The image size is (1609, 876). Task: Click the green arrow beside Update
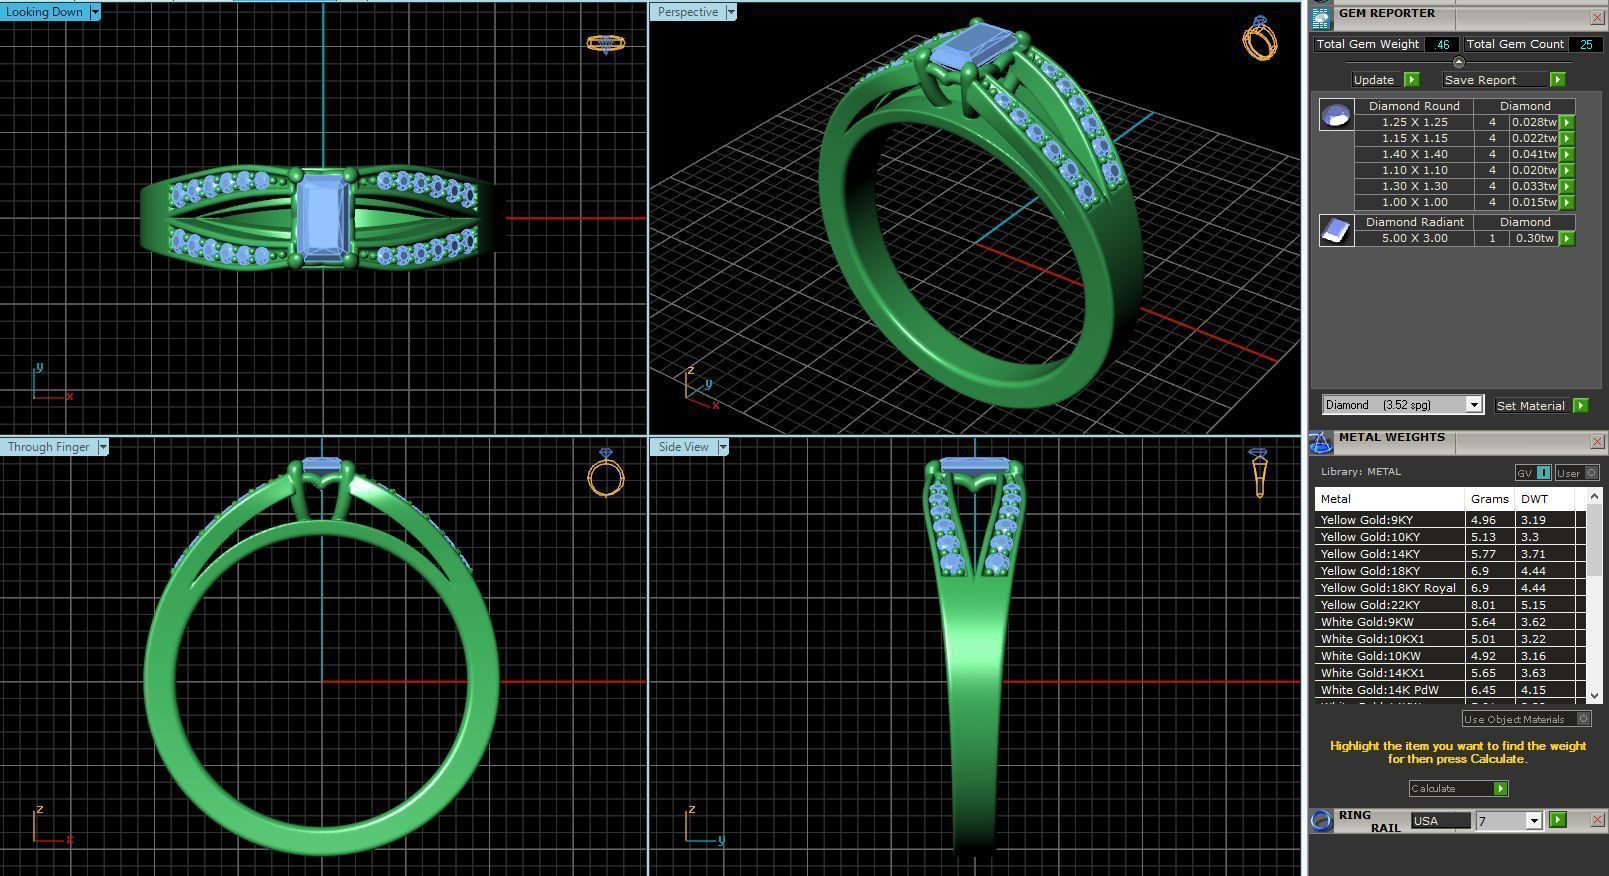point(1411,79)
